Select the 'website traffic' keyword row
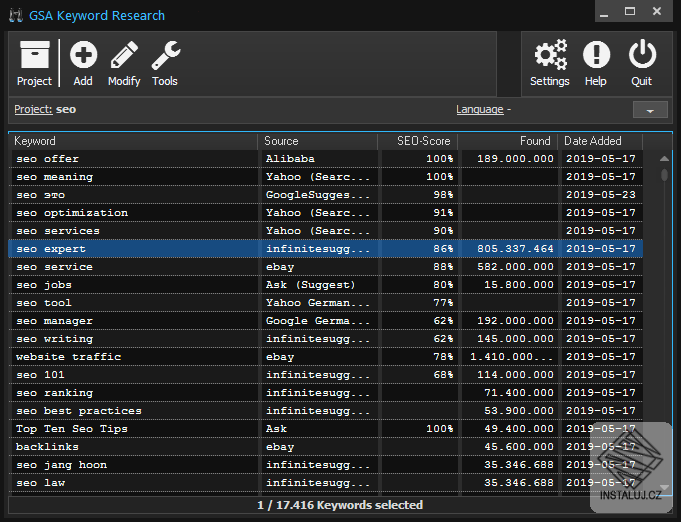Screen dimensions: 681x522 (x=326, y=357)
